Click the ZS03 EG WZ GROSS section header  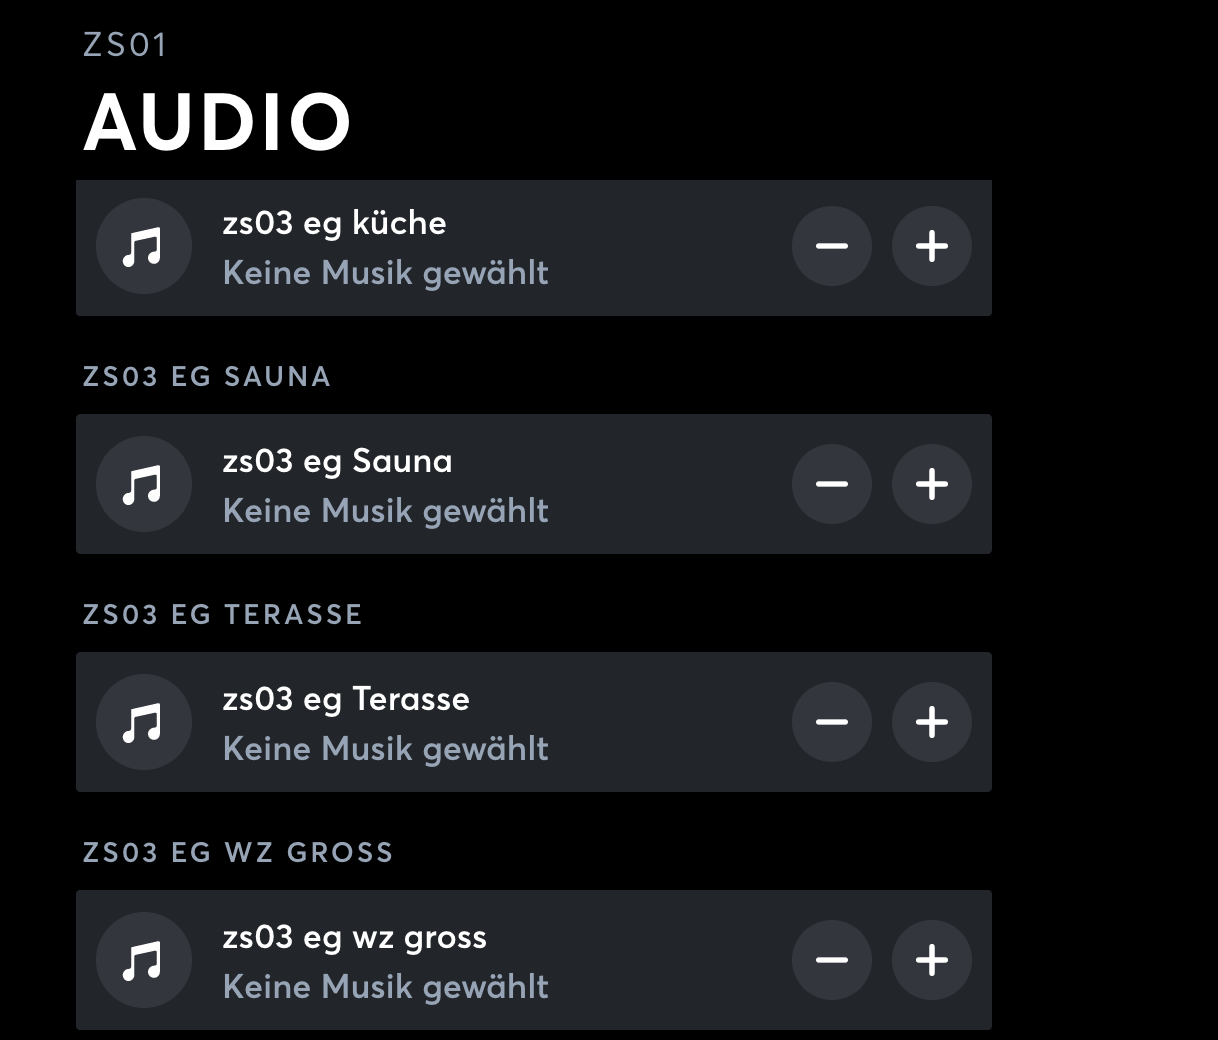click(238, 853)
